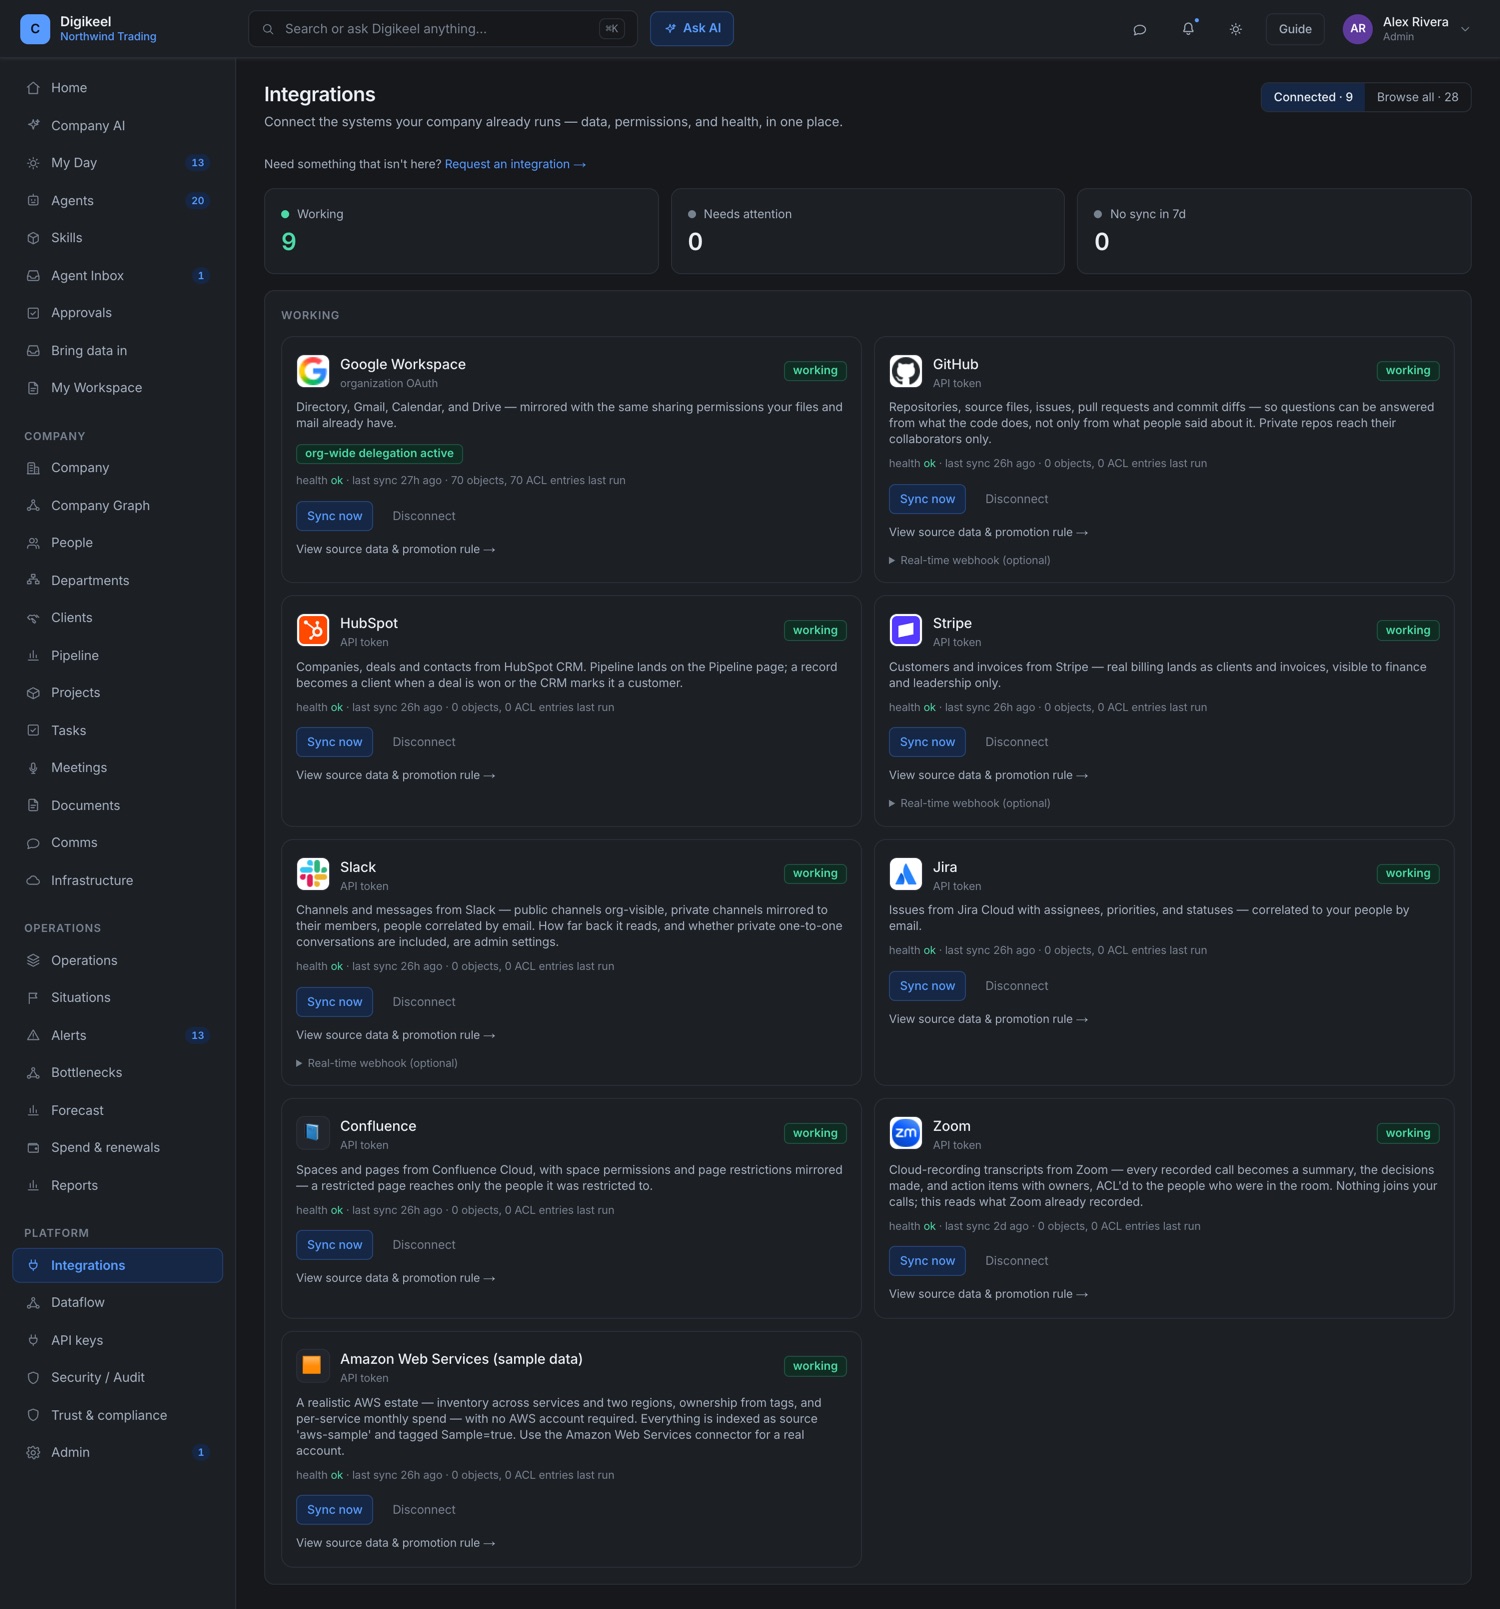Switch to the Browse all · 28 tab

pos(1417,97)
